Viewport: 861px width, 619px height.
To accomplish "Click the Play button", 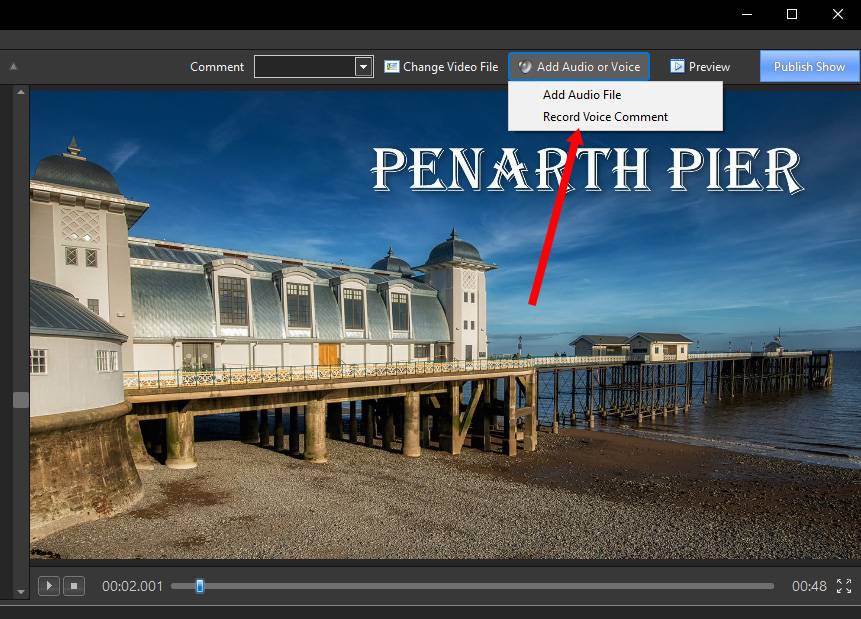I will click(48, 586).
